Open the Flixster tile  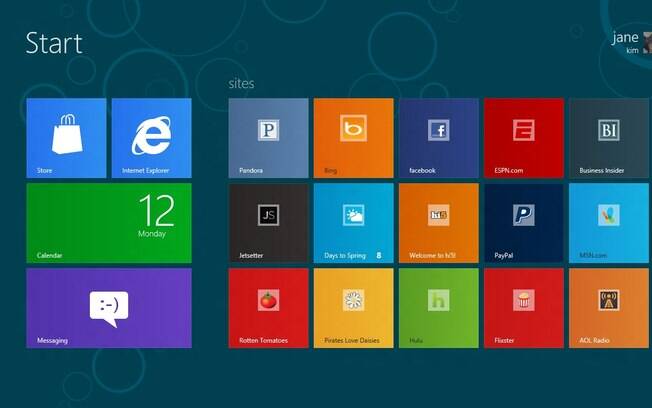click(524, 308)
